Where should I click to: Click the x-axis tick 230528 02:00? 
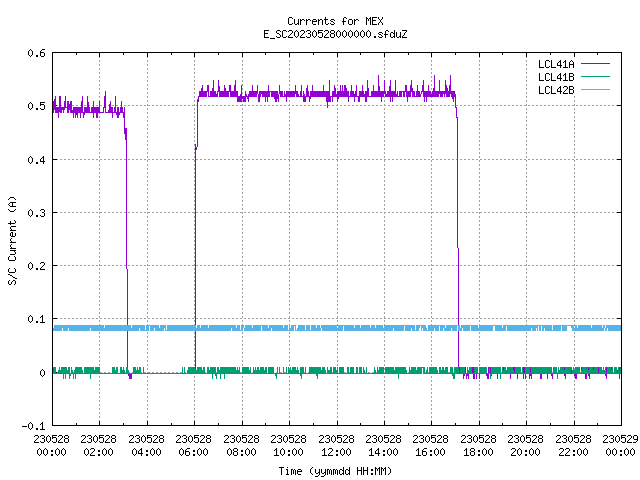pos(98,445)
